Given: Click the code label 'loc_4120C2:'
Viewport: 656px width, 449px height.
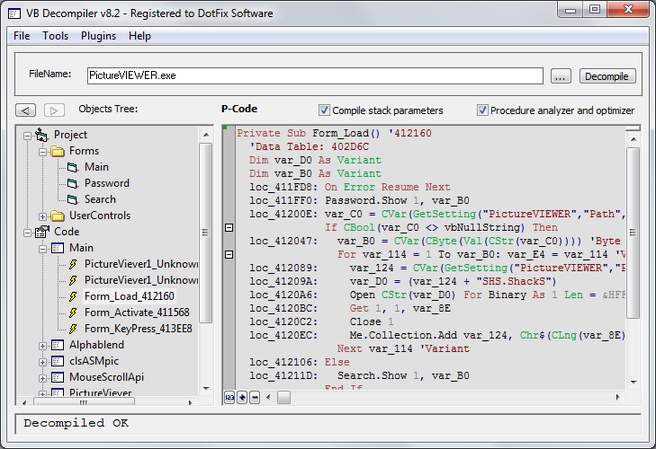Looking at the screenshot, I should [x=284, y=322].
